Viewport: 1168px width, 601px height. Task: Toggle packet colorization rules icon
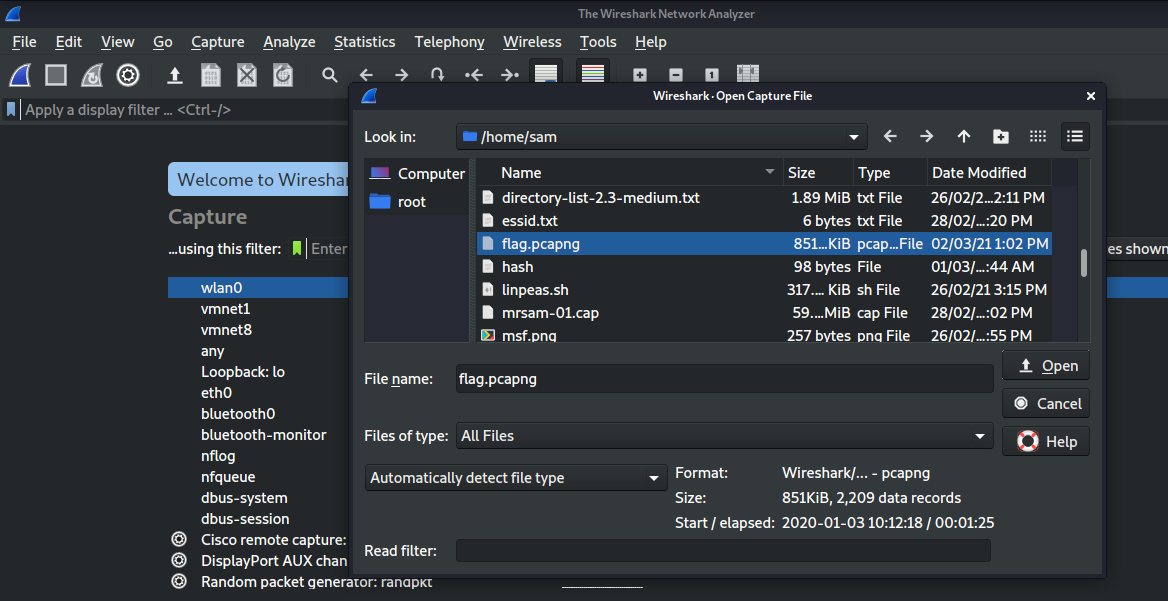point(592,74)
